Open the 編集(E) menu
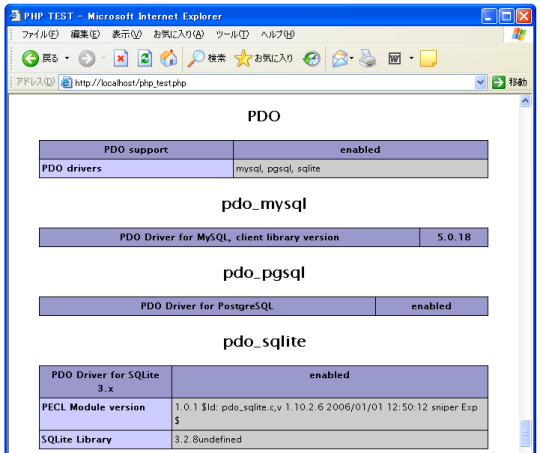 tap(85, 34)
